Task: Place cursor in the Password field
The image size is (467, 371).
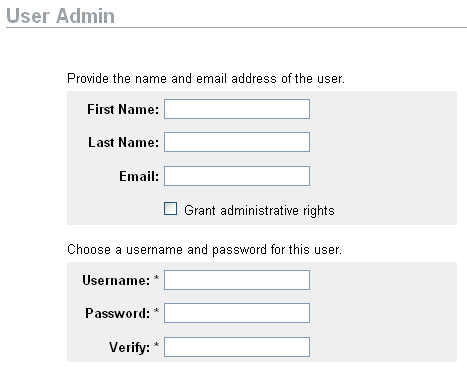Action: pos(237,313)
